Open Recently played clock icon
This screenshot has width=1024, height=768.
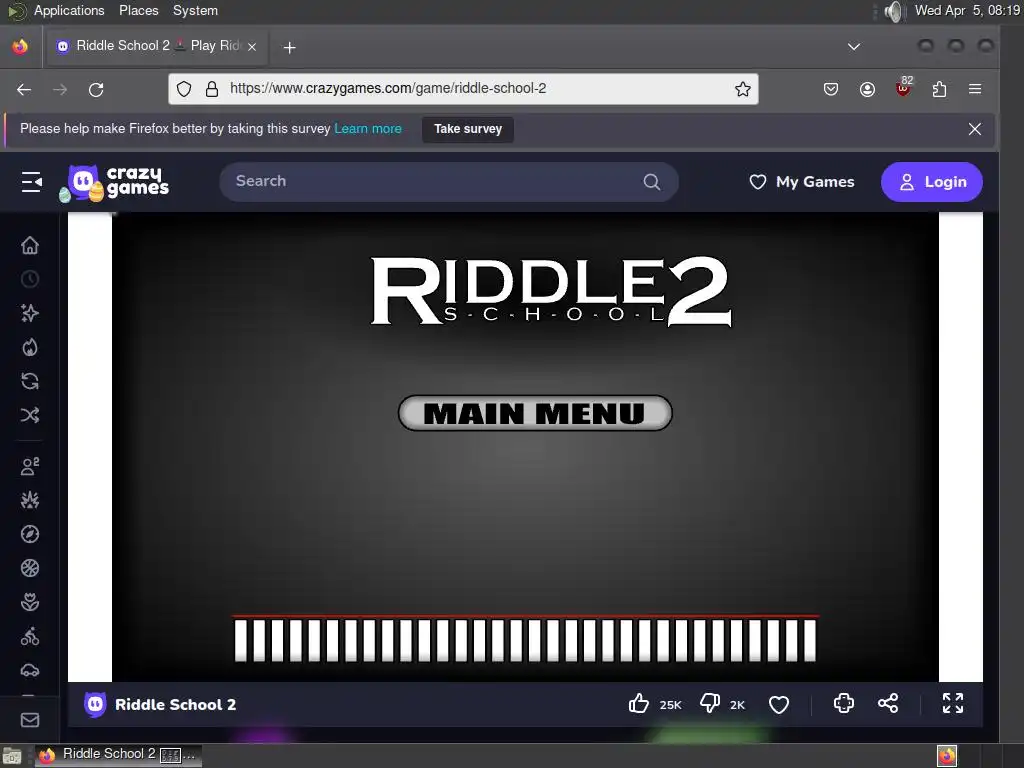[30, 280]
